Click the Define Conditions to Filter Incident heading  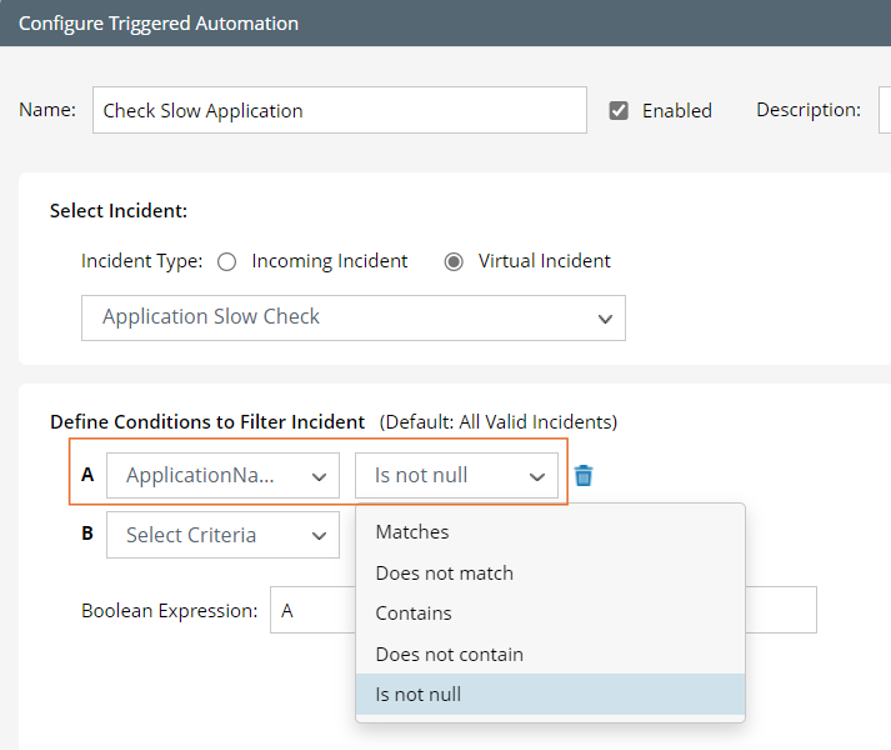(x=207, y=422)
